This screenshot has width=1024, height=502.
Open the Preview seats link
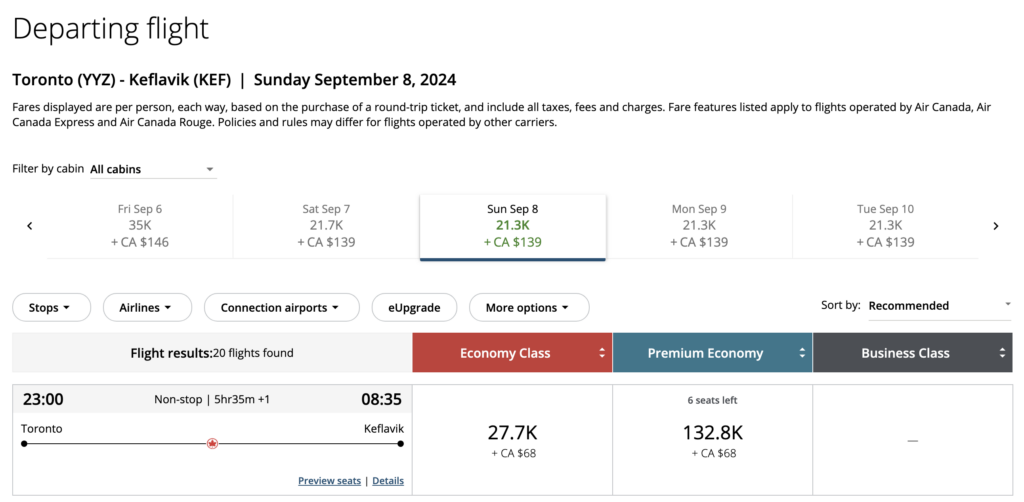tap(329, 481)
